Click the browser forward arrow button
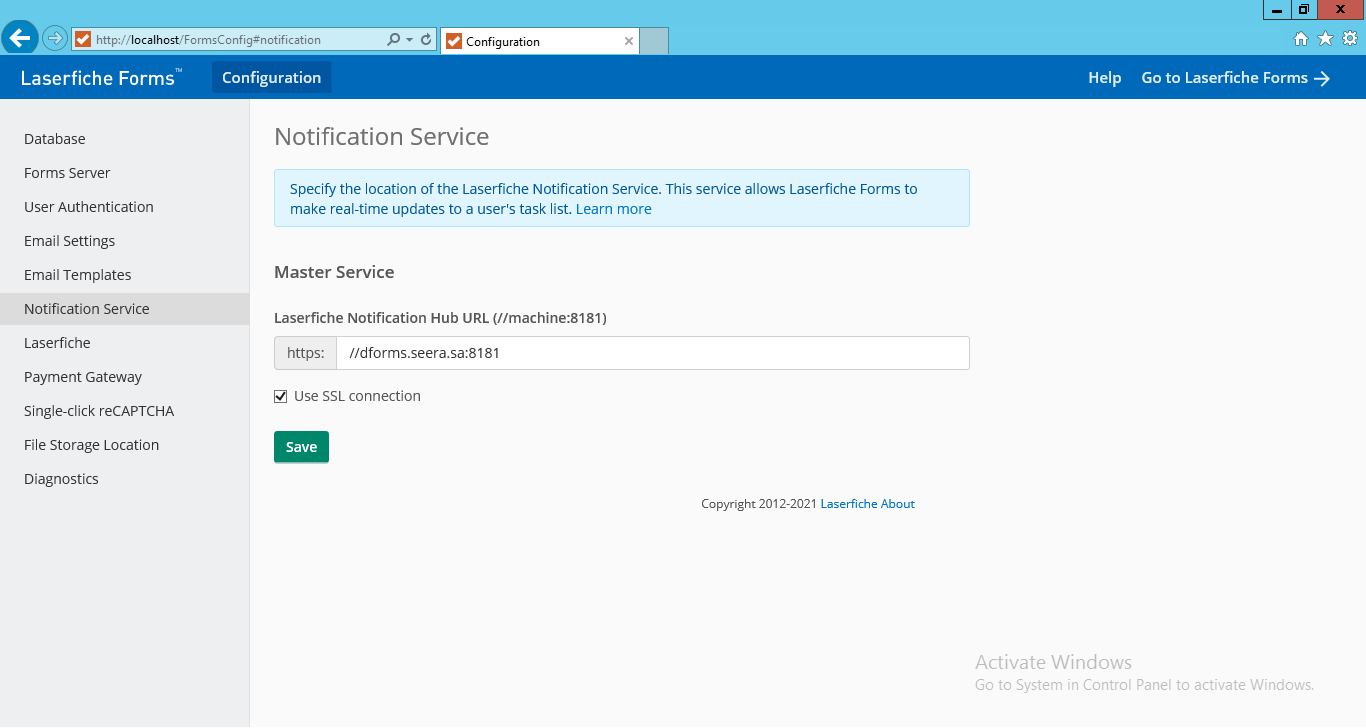 [x=55, y=39]
